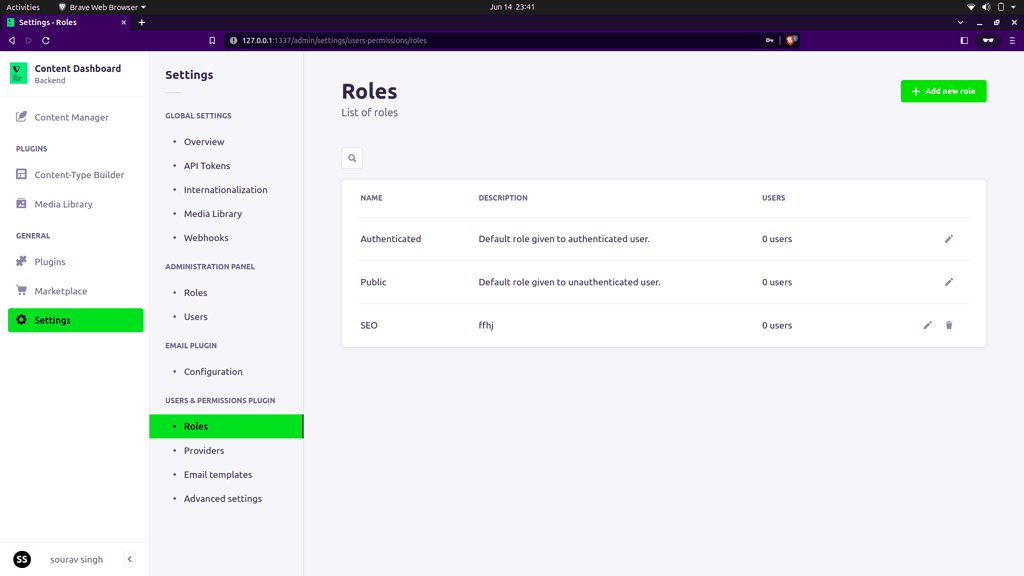Delete the SEO role with the trash icon
The width and height of the screenshot is (1024, 576).
pyautogui.click(x=948, y=325)
